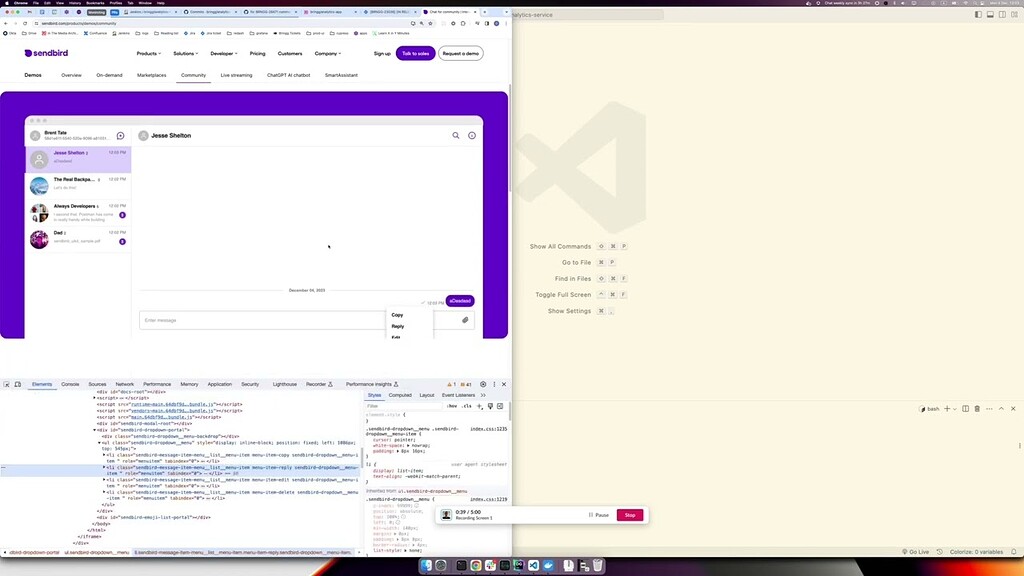The width and height of the screenshot is (1024, 576).
Task: Add a new style rule with the plus icon
Action: click(479, 406)
